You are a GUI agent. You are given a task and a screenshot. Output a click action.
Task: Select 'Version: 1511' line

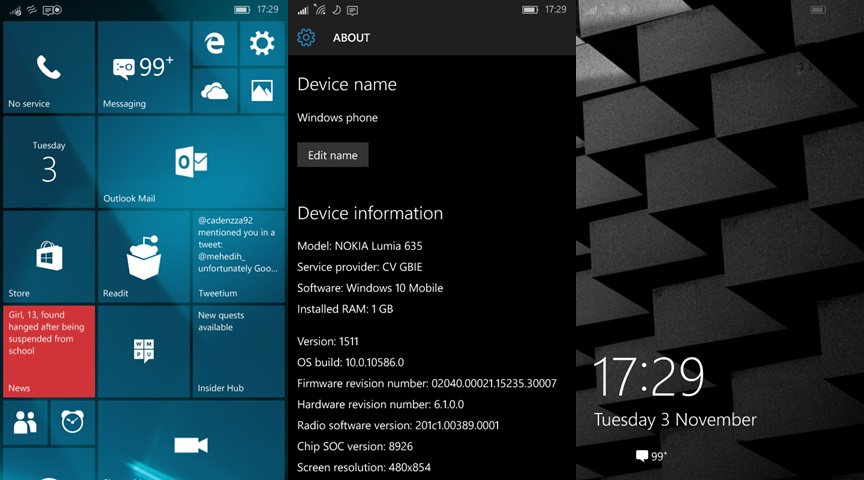click(x=328, y=341)
